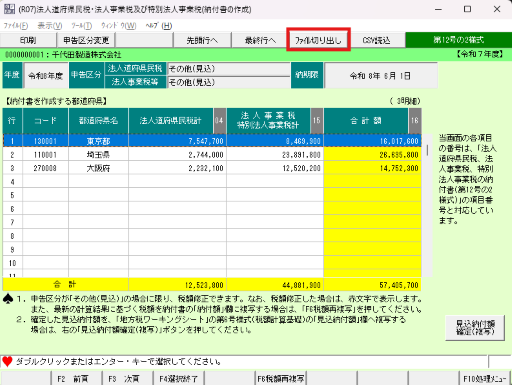Click the yellow total cell 14,752,300

click(x=372, y=168)
